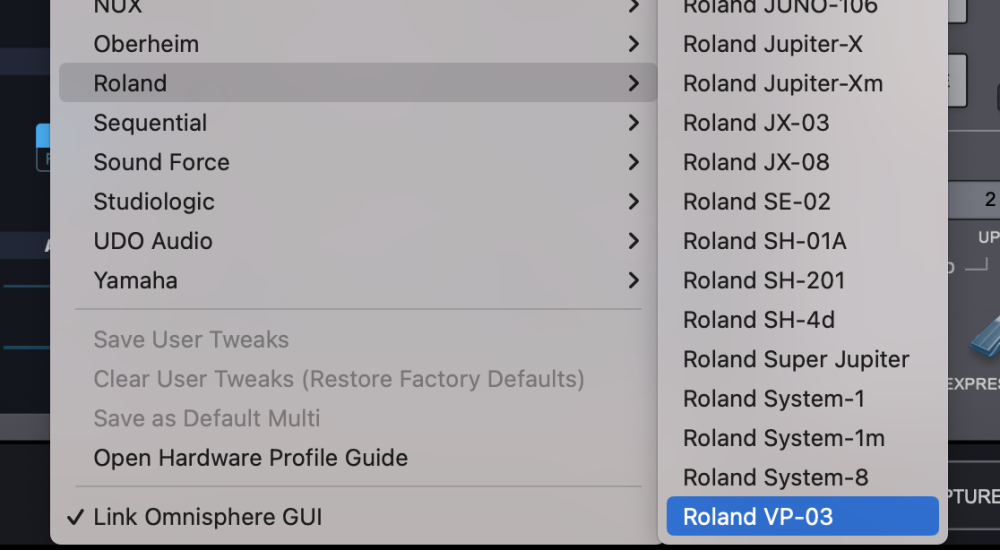
Task: Open the UDO Audio submenu
Action: 153,241
